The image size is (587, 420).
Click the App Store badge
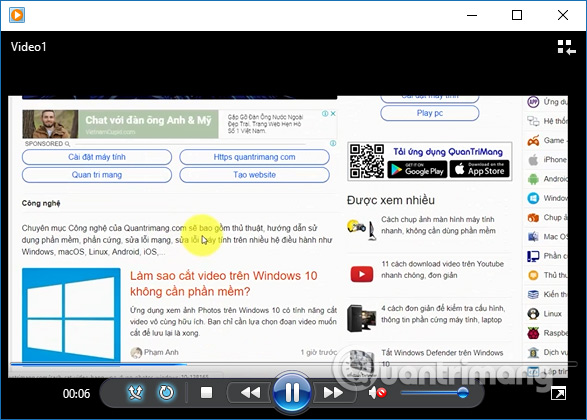point(480,170)
